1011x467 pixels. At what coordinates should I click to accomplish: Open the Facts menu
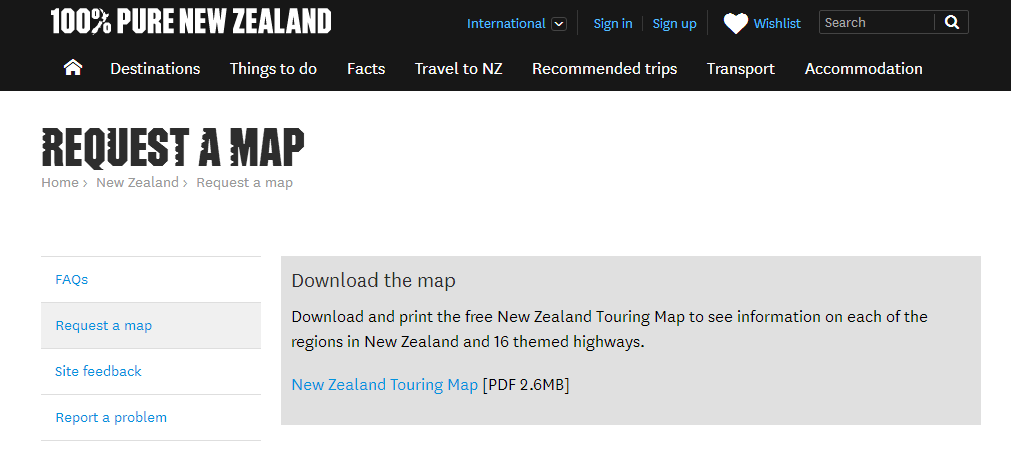(366, 68)
